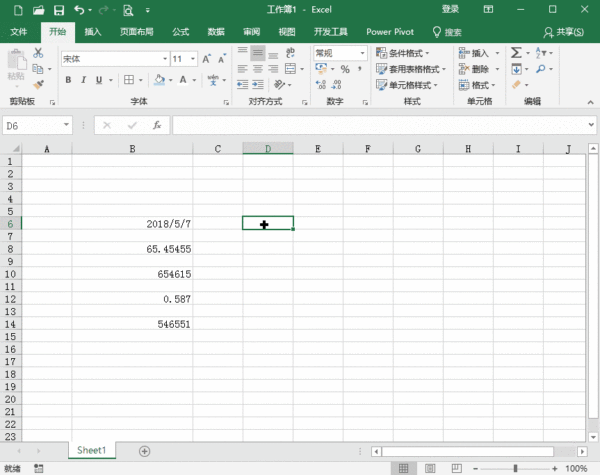Screen dimensions: 600x475
Task: Add a new sheet with plus button
Action: click(144, 451)
